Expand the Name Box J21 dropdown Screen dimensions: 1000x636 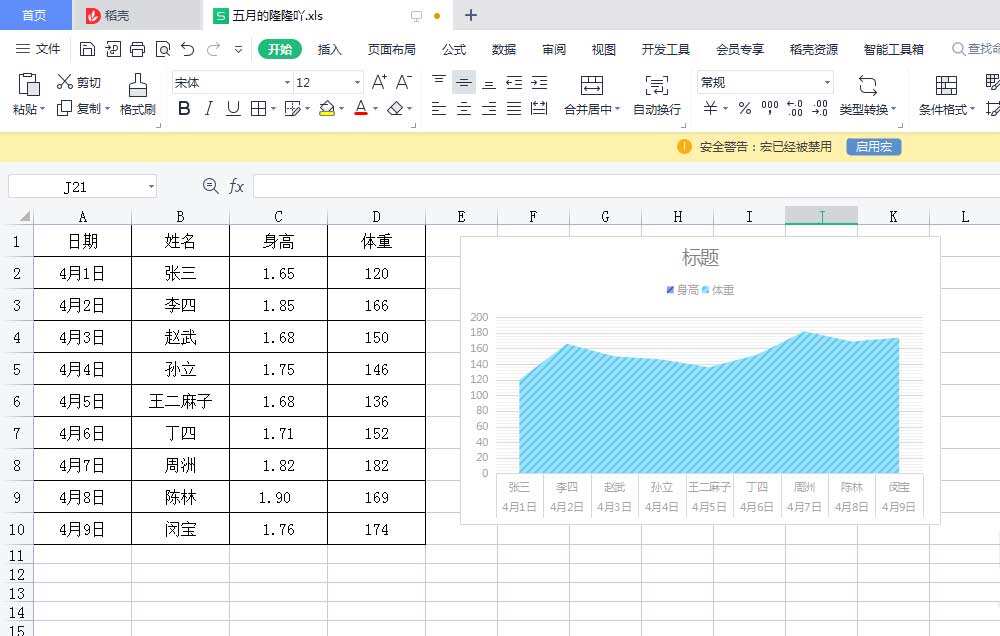tap(151, 186)
